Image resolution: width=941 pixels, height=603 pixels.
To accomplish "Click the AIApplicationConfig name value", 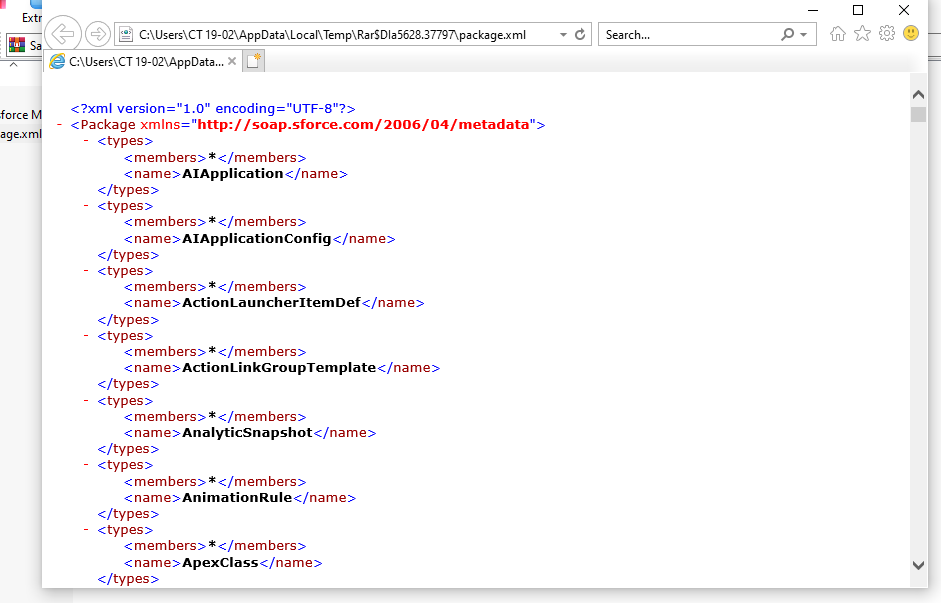I will 257,239.
